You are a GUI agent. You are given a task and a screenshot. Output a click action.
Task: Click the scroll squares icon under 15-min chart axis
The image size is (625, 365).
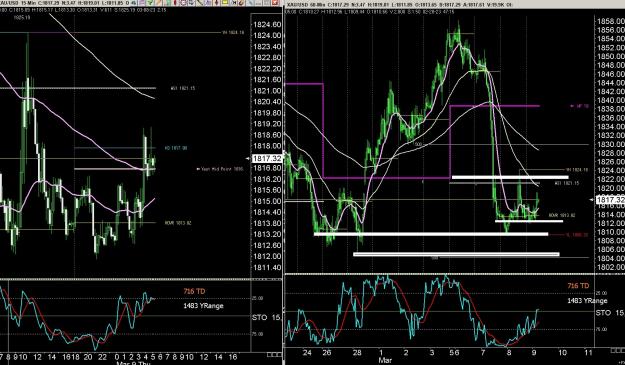coord(273,354)
